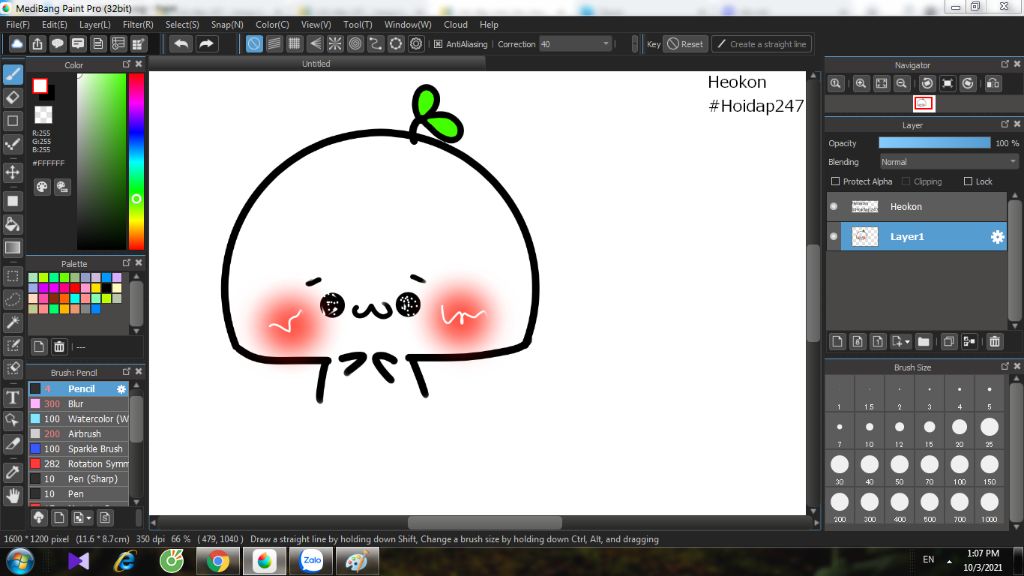Image resolution: width=1024 pixels, height=576 pixels.
Task: Select the Text tool
Action: (12, 397)
